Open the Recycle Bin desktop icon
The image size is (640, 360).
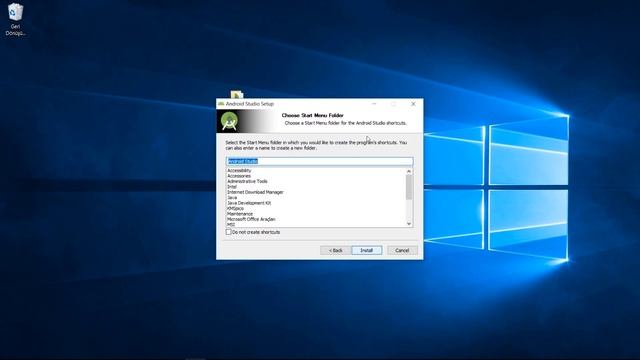(x=15, y=20)
